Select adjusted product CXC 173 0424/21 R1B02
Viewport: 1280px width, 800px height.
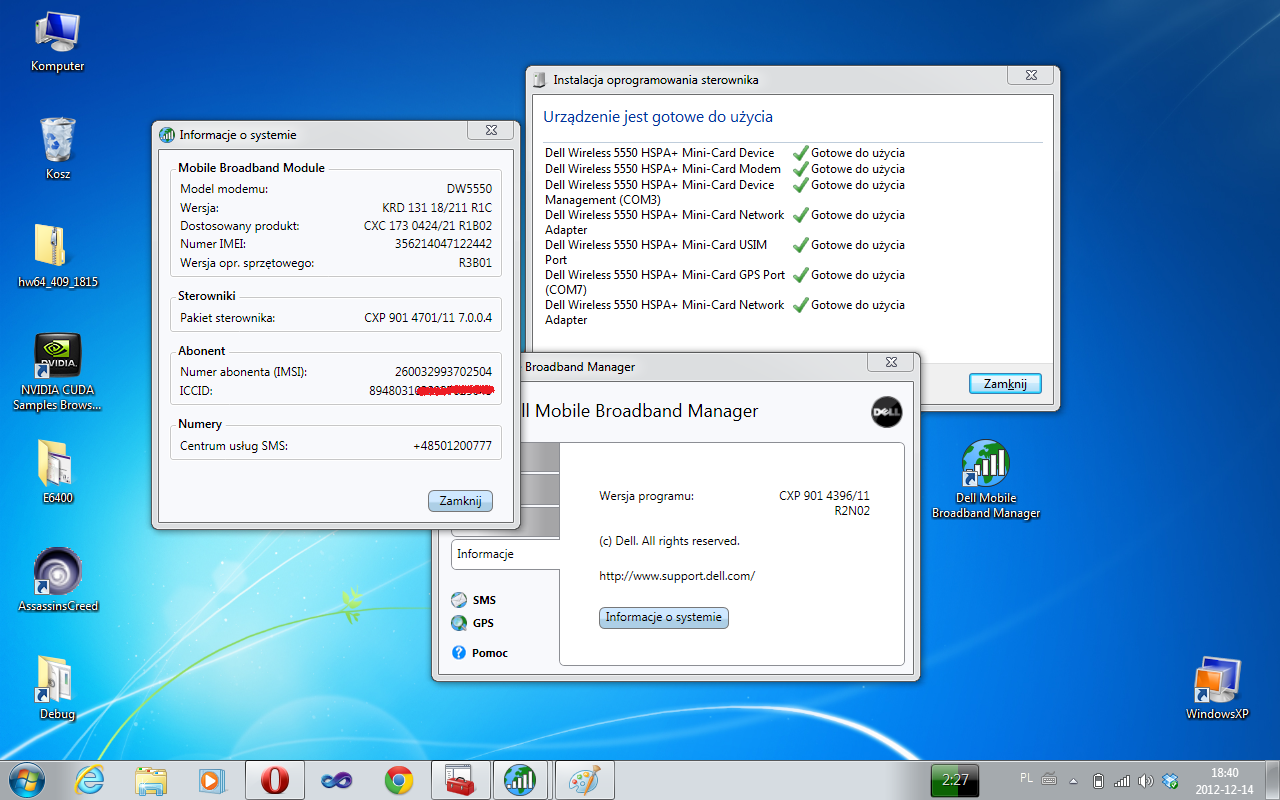tap(428, 226)
